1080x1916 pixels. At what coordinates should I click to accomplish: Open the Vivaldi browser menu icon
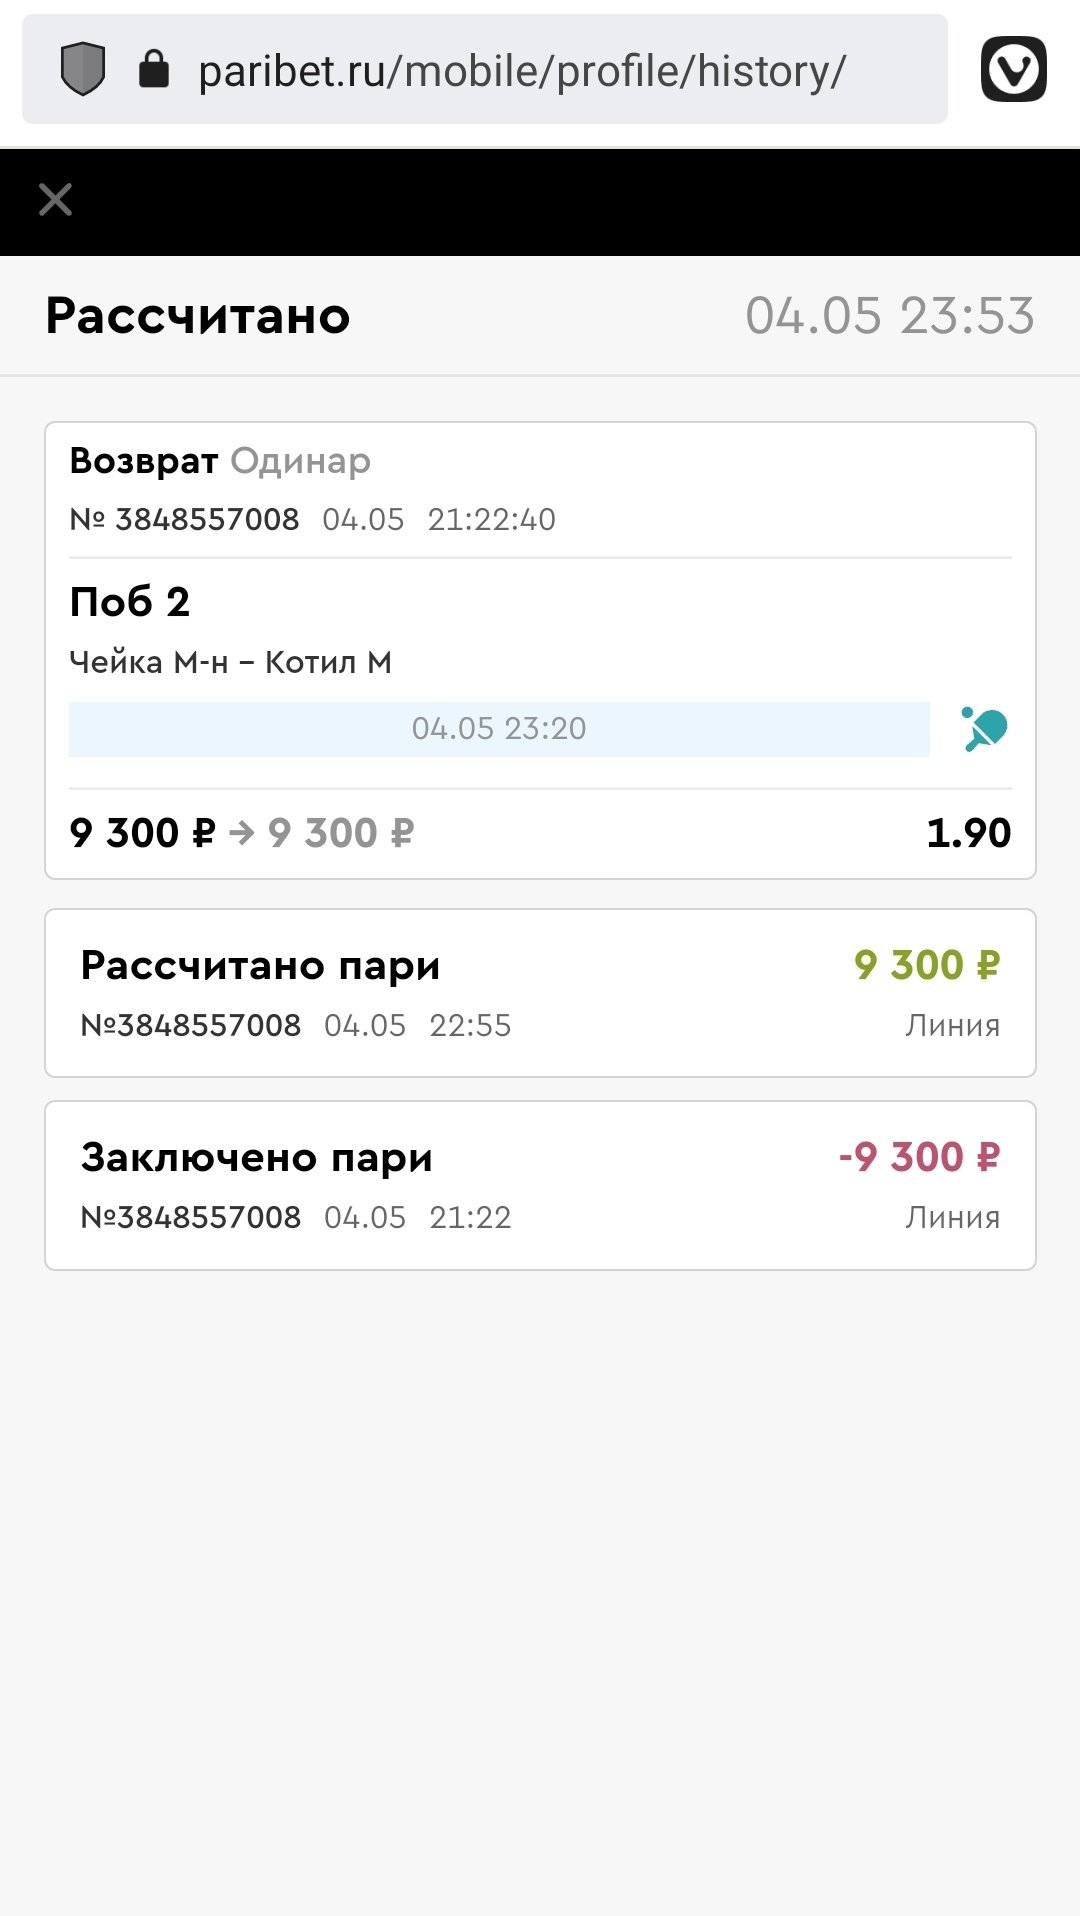pyautogui.click(x=1013, y=69)
